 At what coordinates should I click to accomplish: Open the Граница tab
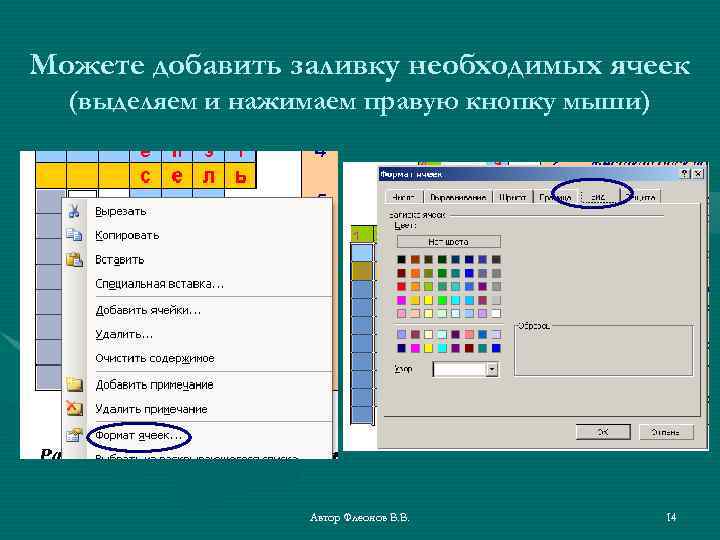(x=555, y=197)
